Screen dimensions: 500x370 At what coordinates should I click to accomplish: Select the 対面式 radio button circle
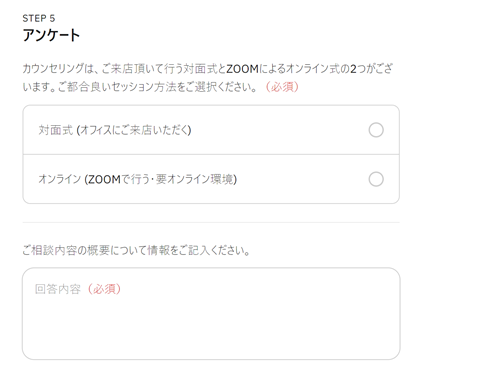click(376, 130)
